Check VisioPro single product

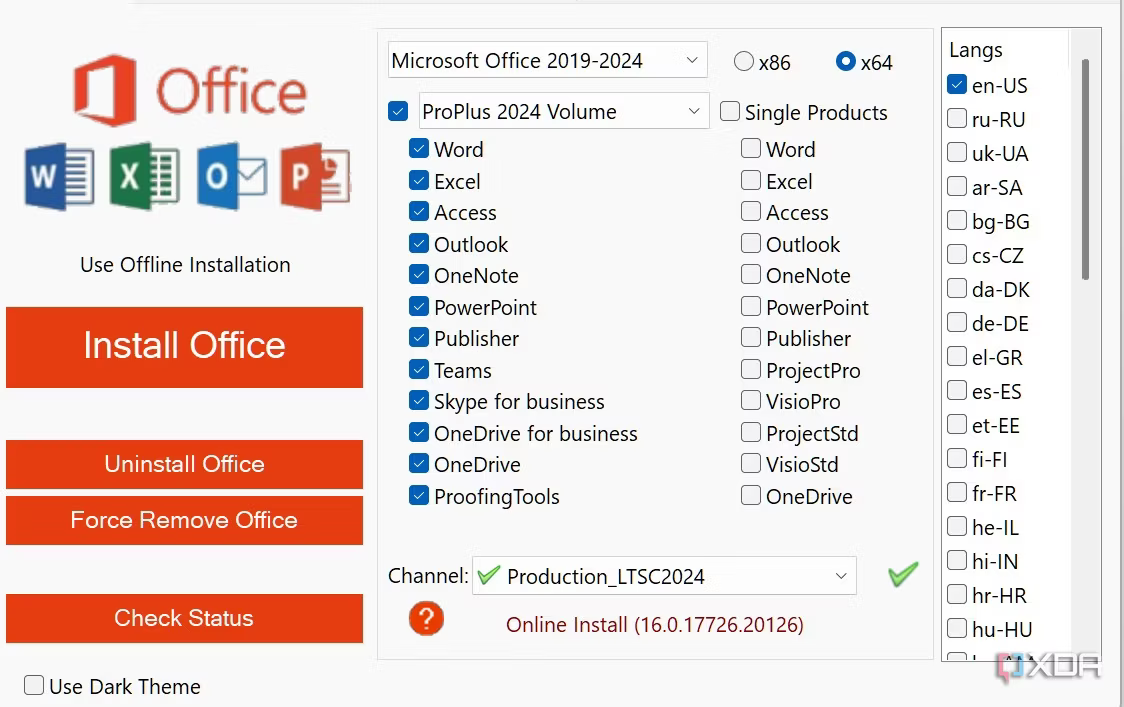tap(751, 401)
